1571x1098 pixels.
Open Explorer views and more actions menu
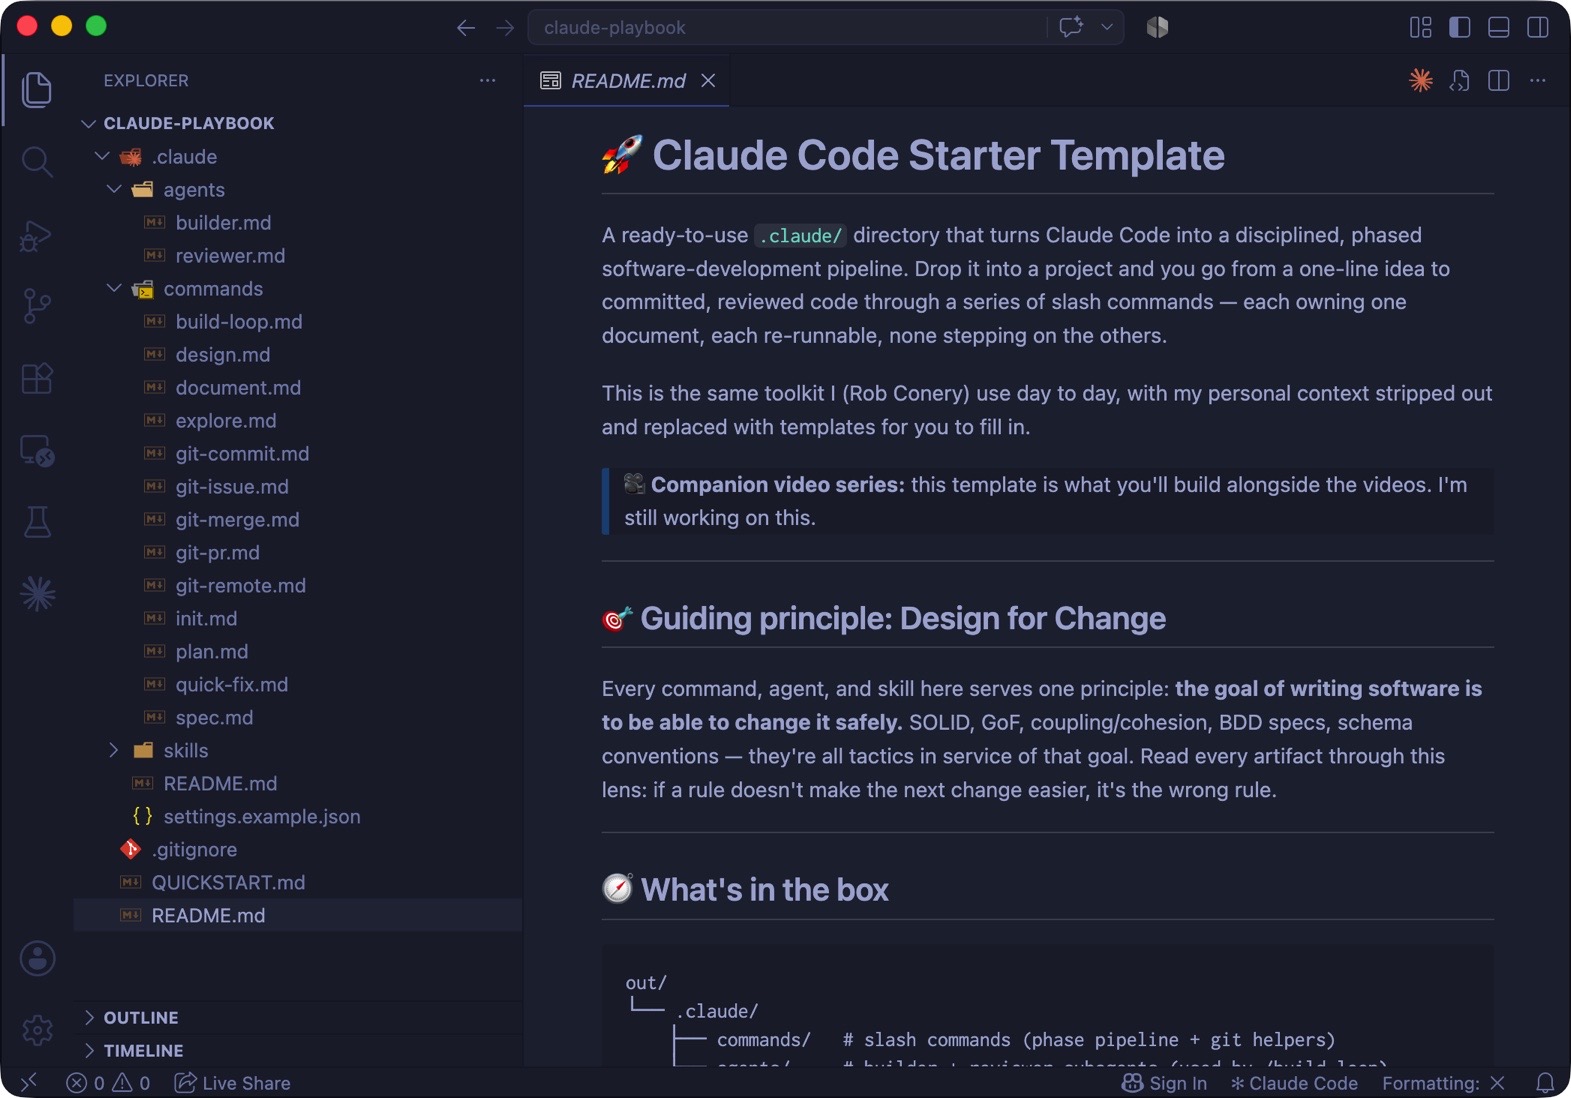click(x=487, y=81)
